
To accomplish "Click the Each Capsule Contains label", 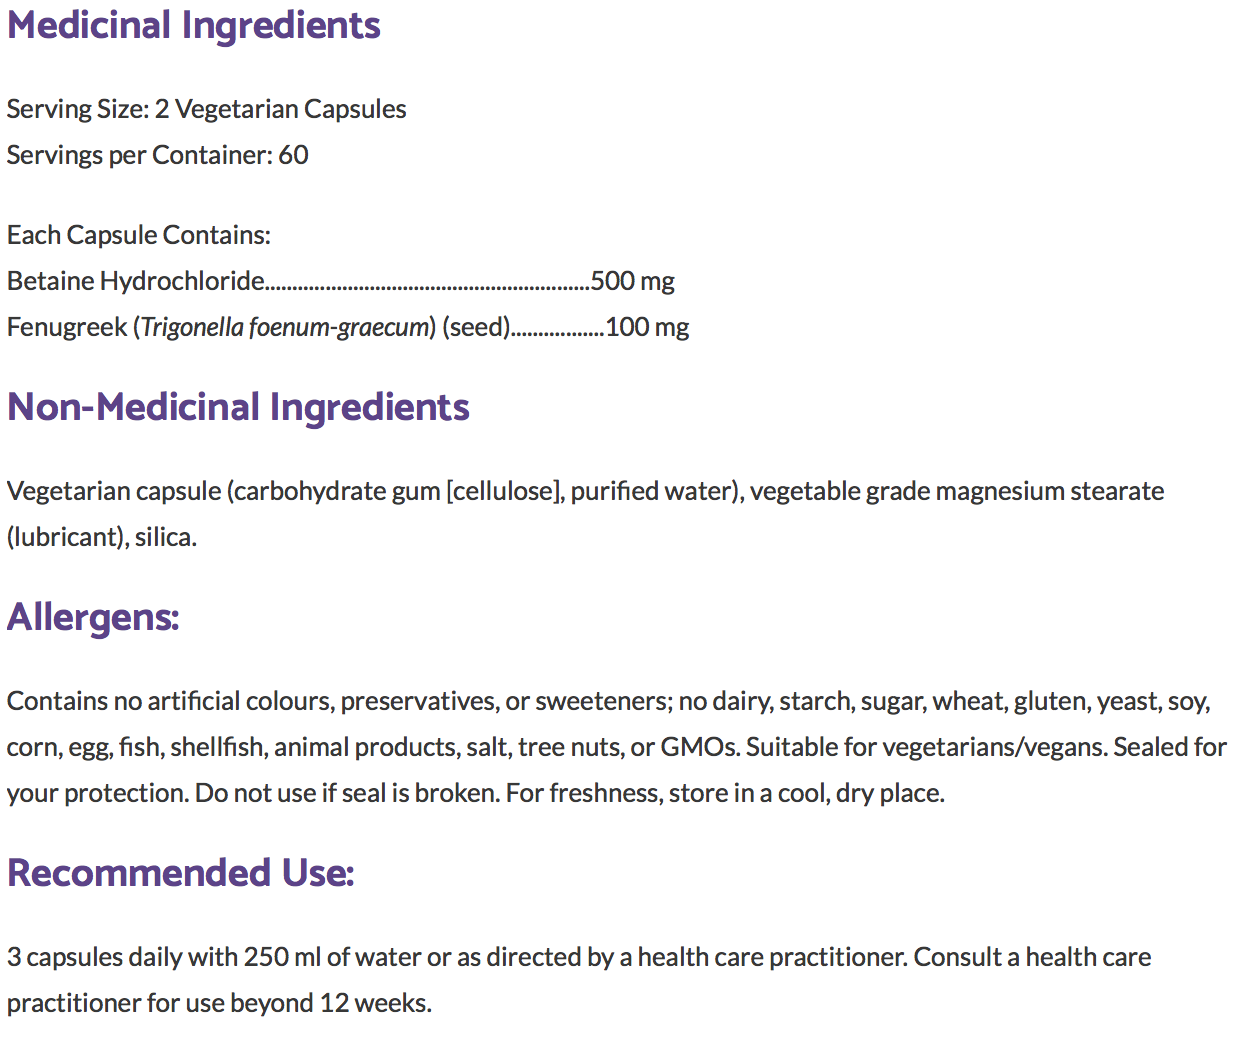I will point(138,235).
